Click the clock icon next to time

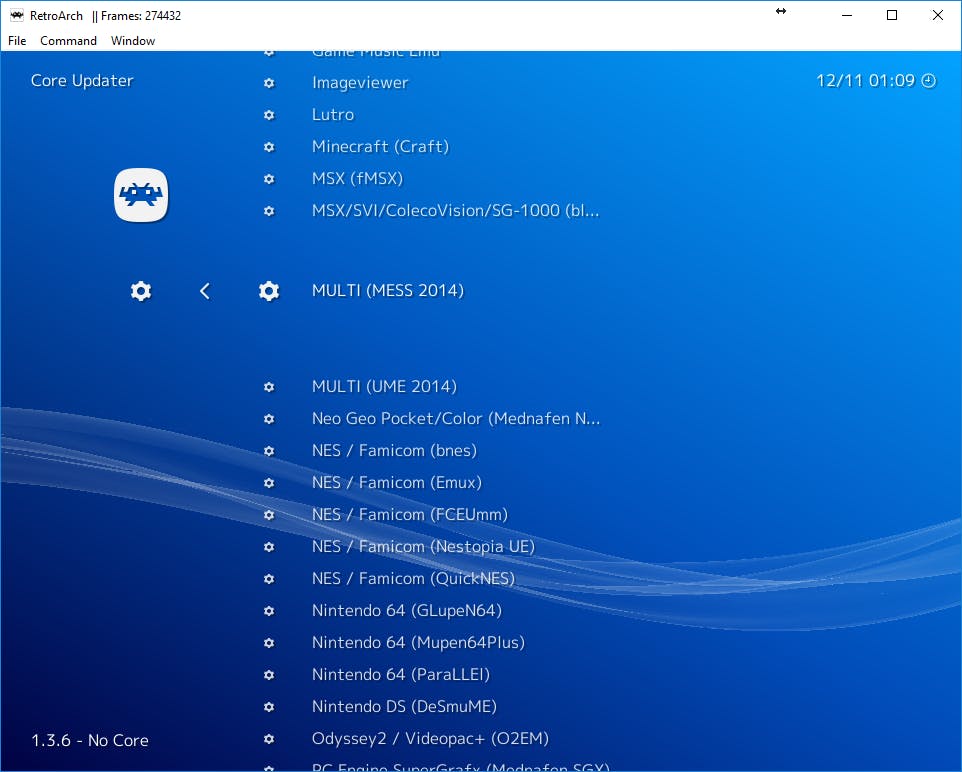(929, 80)
